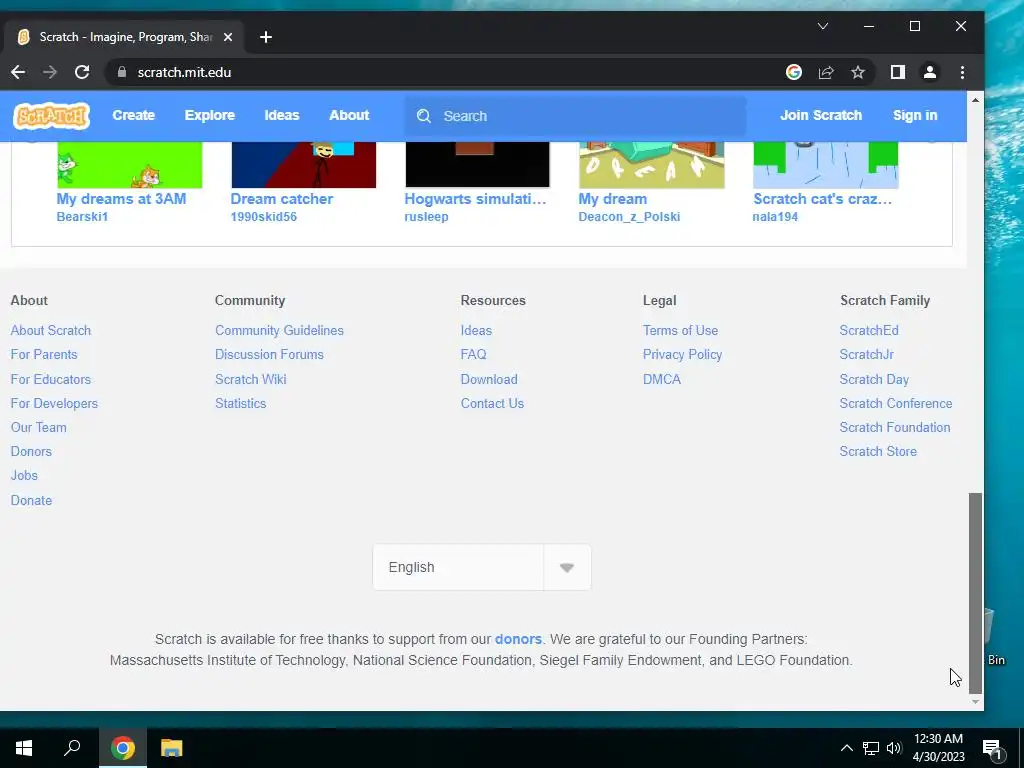Open Windows taskbar search
This screenshot has height=768, width=1024.
72,748
